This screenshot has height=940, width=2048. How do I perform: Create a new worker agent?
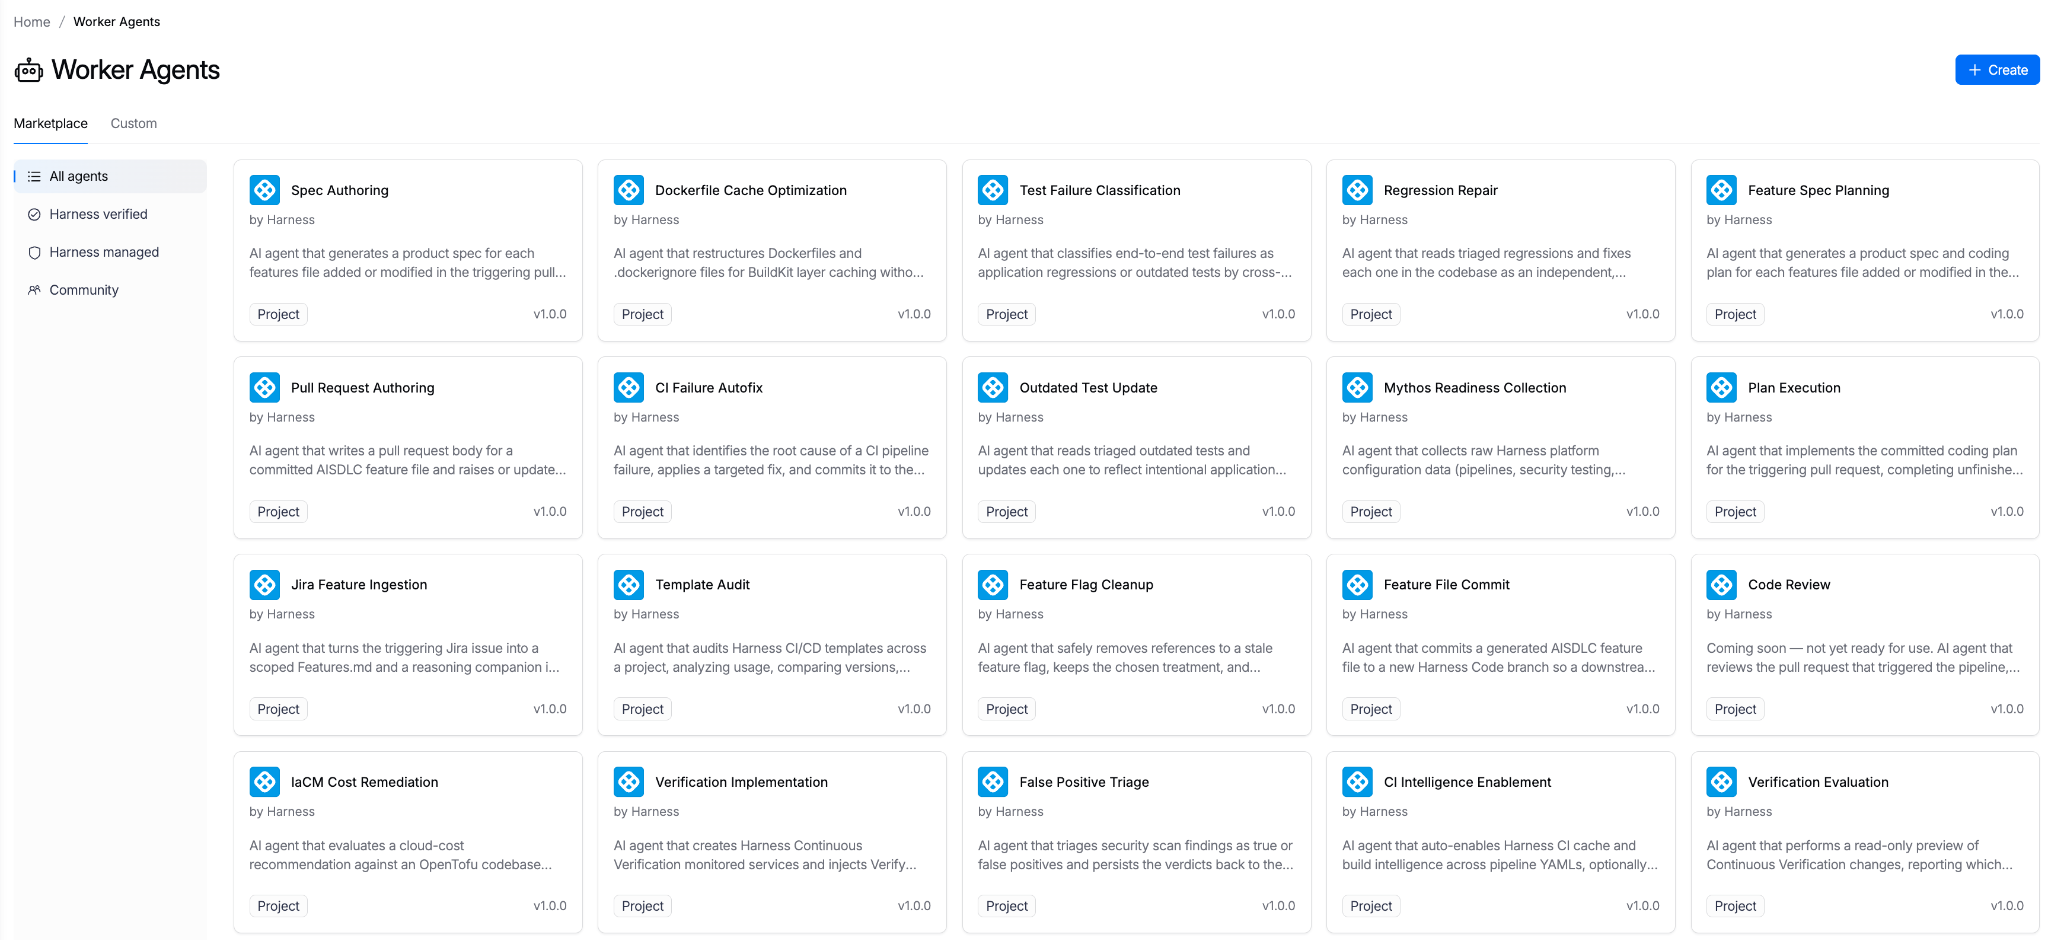(x=1997, y=70)
